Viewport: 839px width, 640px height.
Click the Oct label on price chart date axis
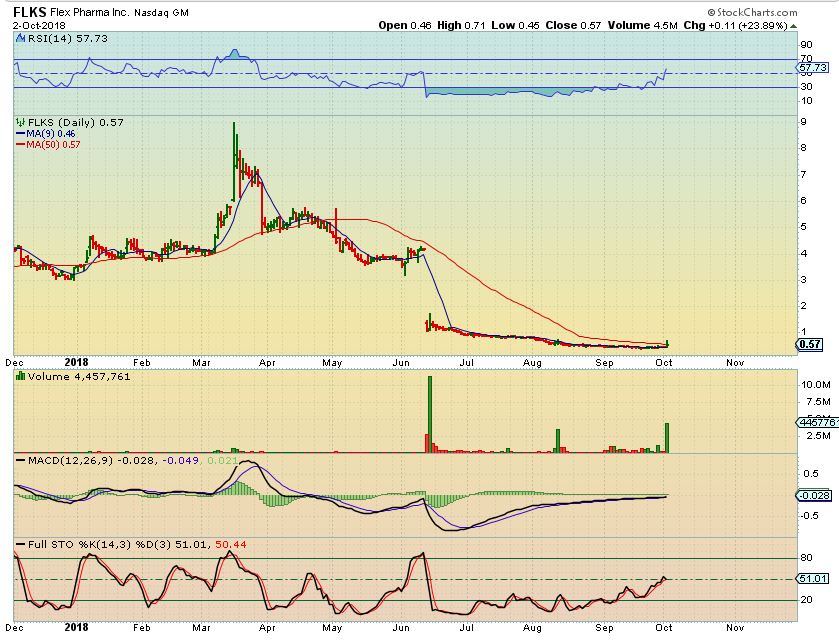[x=669, y=364]
